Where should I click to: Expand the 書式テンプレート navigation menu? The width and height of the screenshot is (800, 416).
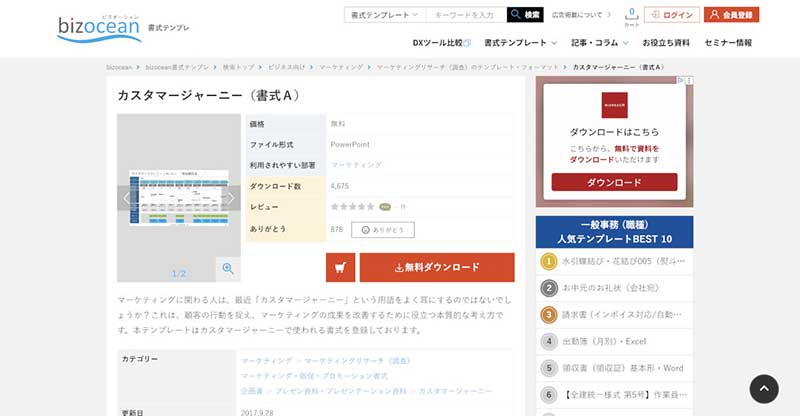[520, 43]
